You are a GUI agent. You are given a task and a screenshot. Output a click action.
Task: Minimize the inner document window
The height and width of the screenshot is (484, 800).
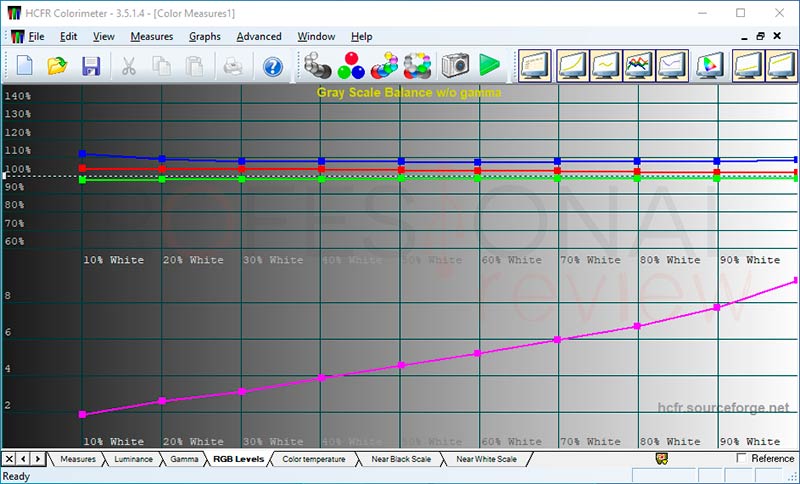[744, 37]
